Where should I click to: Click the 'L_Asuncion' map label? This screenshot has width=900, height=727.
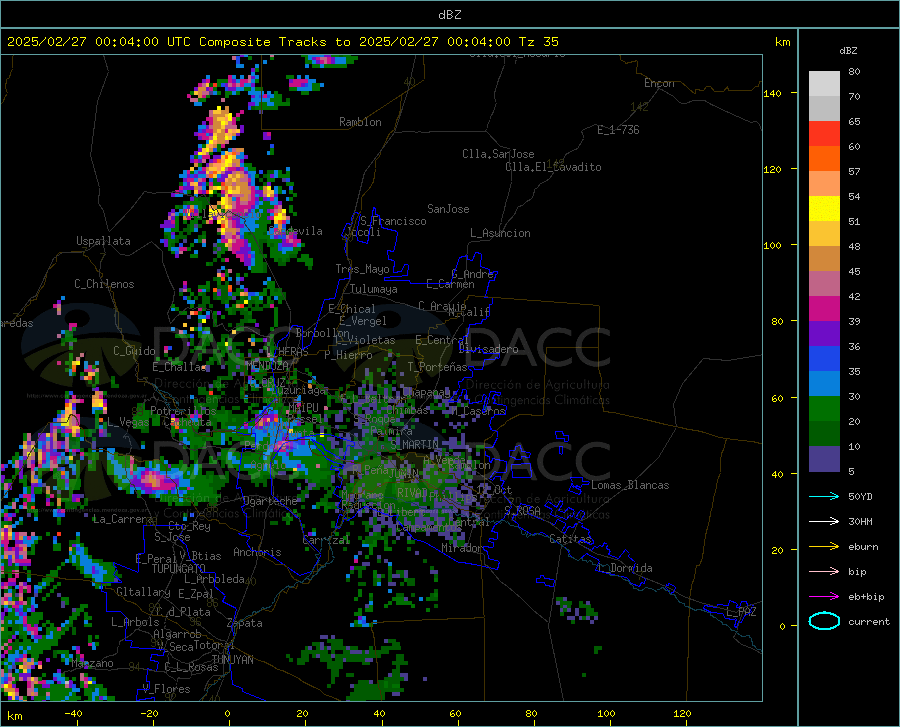click(x=500, y=233)
